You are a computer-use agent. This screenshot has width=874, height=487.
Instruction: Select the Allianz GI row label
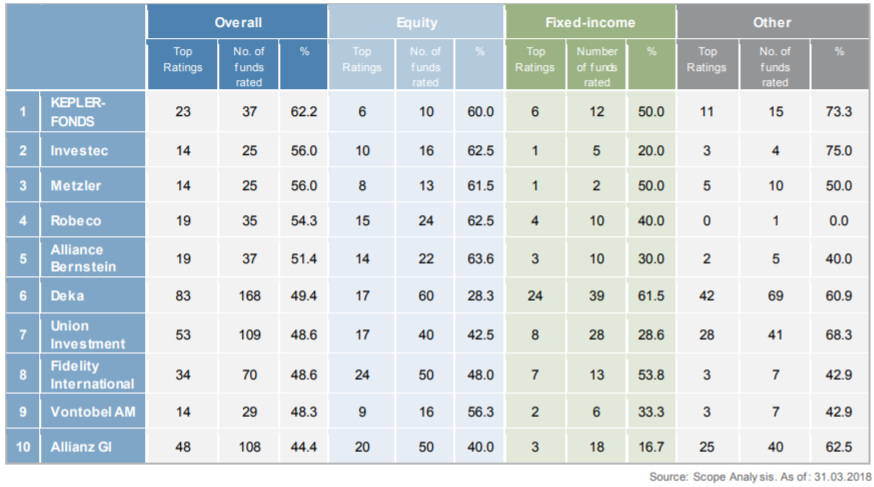tap(82, 446)
